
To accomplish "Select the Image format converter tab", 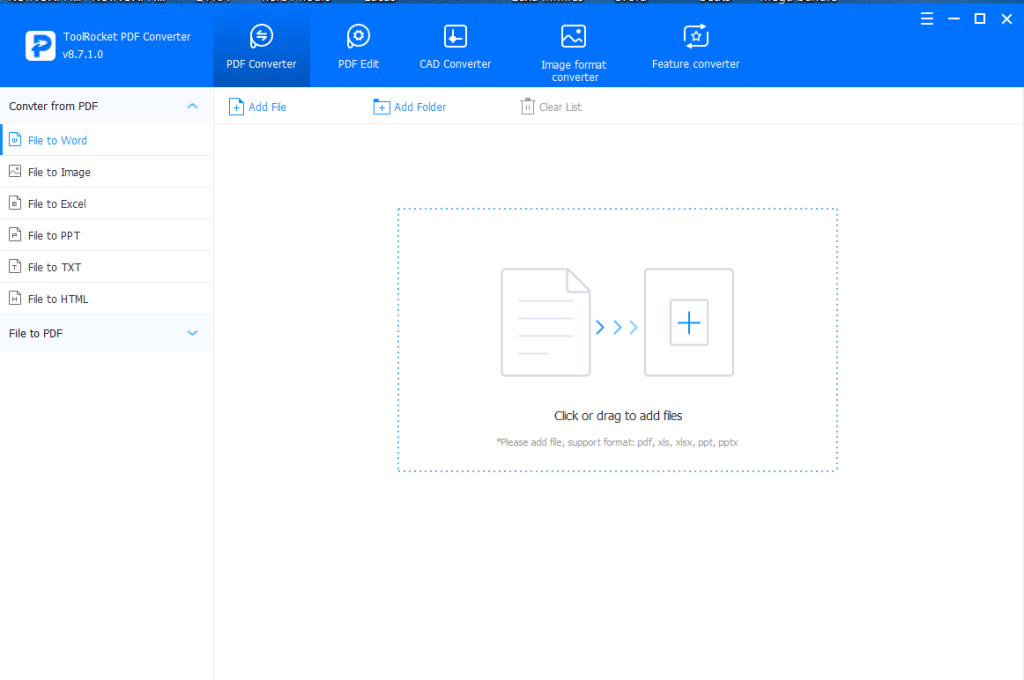I will tap(573, 52).
